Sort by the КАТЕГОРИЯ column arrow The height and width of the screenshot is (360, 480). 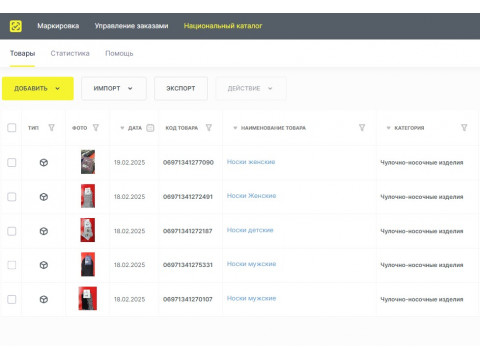point(388,128)
